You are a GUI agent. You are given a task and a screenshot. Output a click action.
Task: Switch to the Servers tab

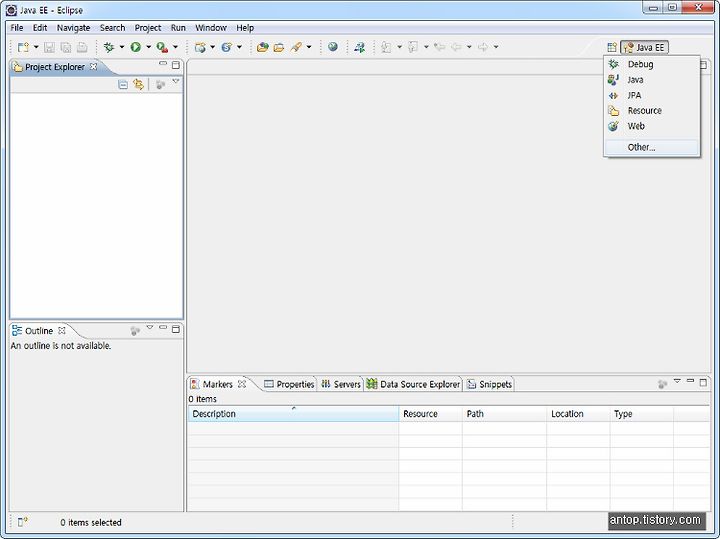(x=341, y=384)
